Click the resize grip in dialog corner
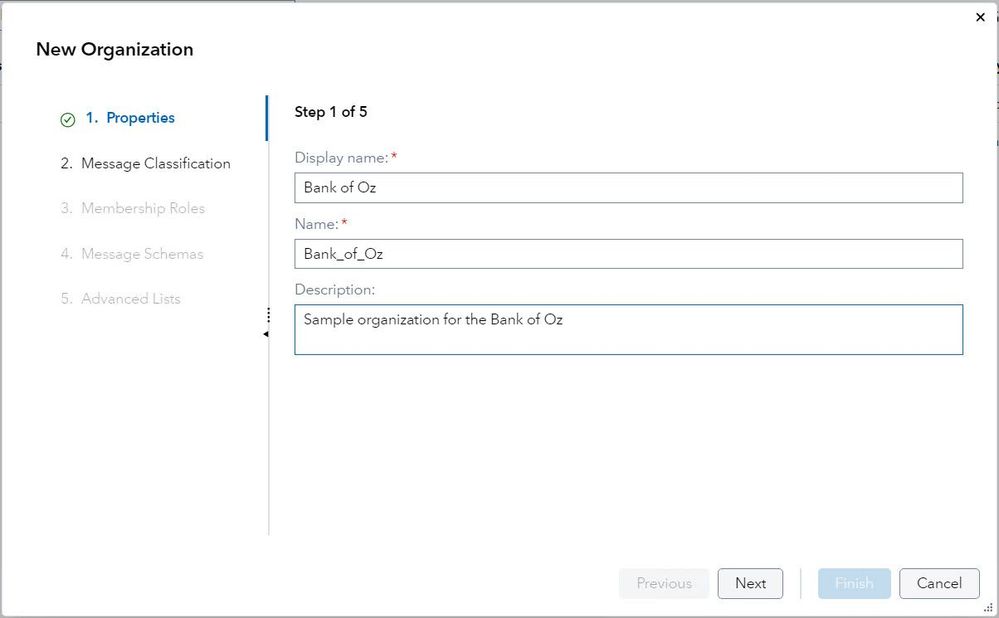This screenshot has height=618, width=999. pos(988,607)
